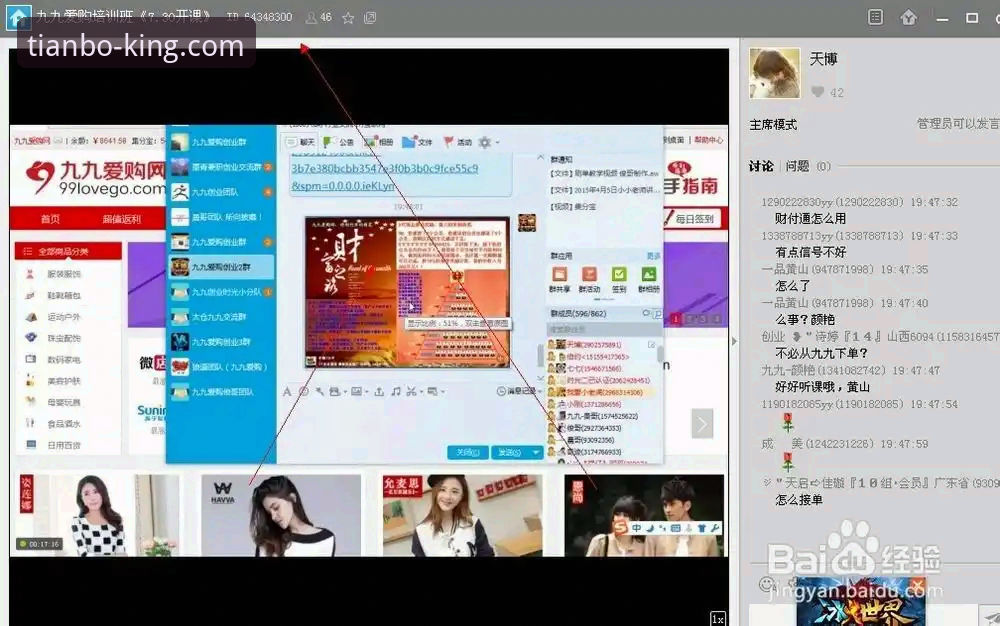Image resolution: width=1000 pixels, height=626 pixels.
Task: Select the 太仓九九交流群 group in the list
Action: point(221,317)
